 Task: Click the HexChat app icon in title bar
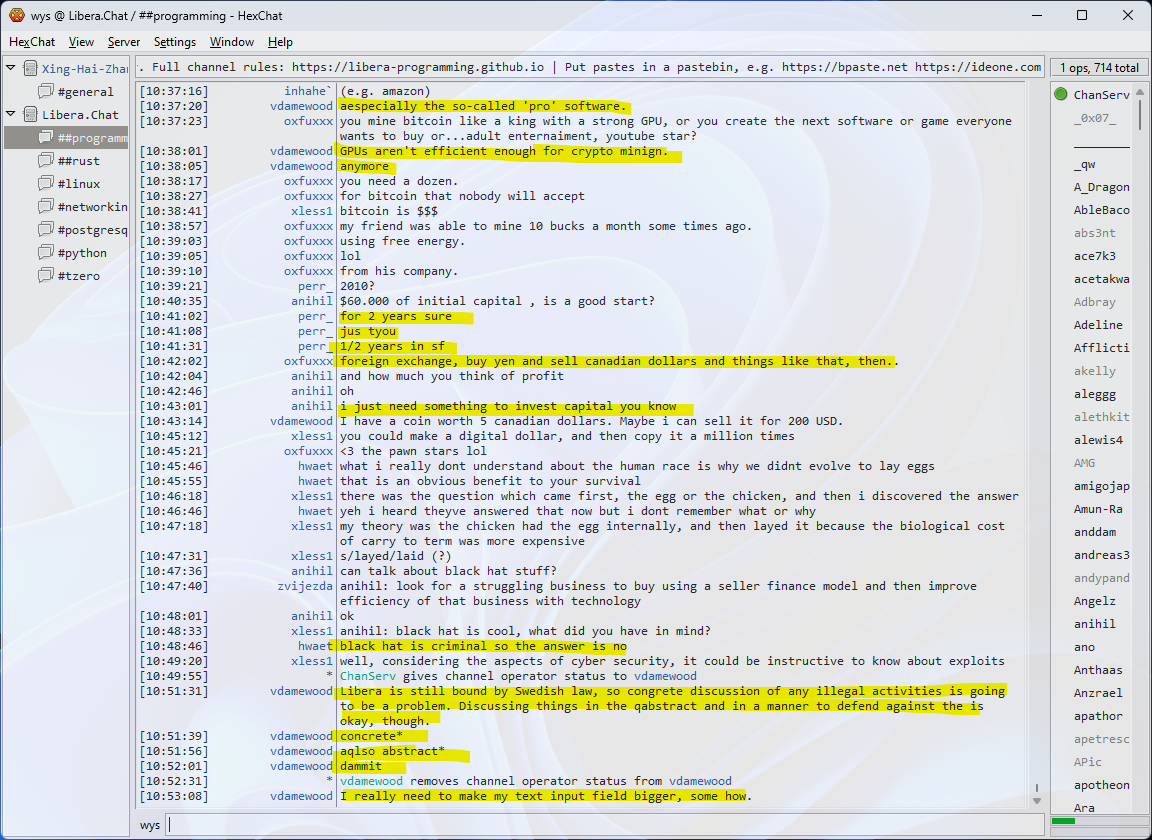click(16, 15)
